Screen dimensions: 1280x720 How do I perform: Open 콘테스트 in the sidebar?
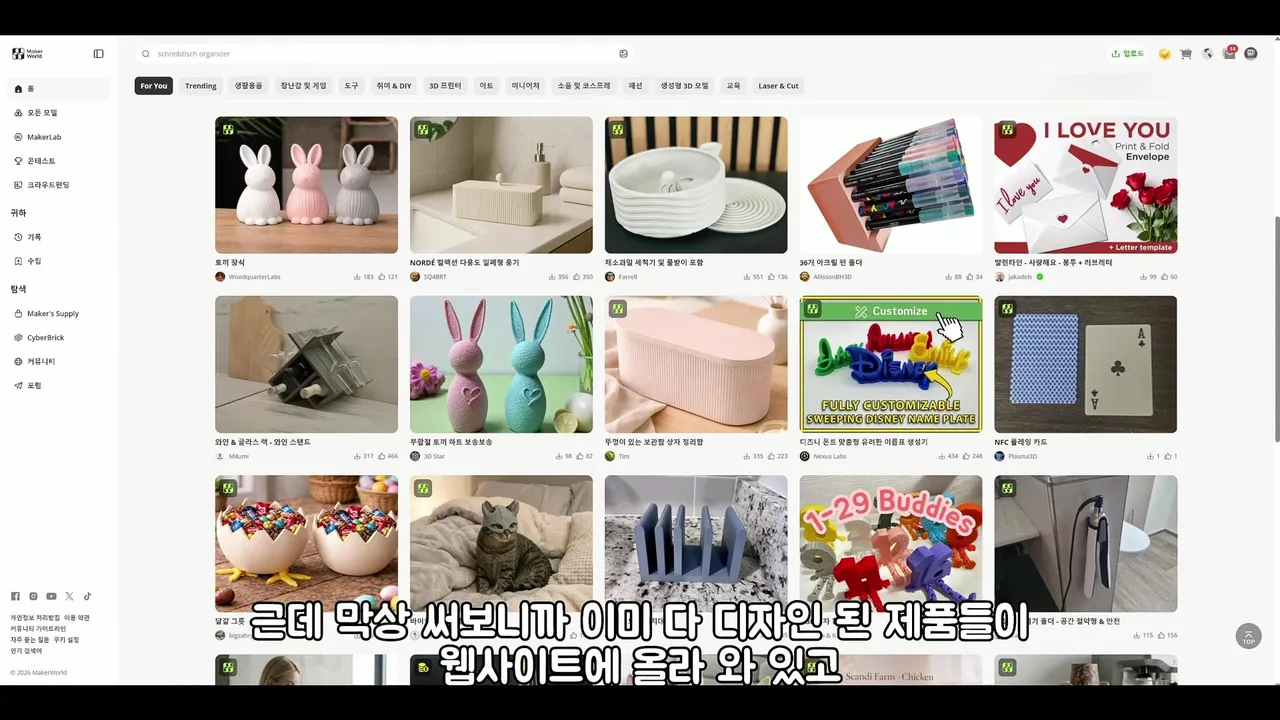60,161
